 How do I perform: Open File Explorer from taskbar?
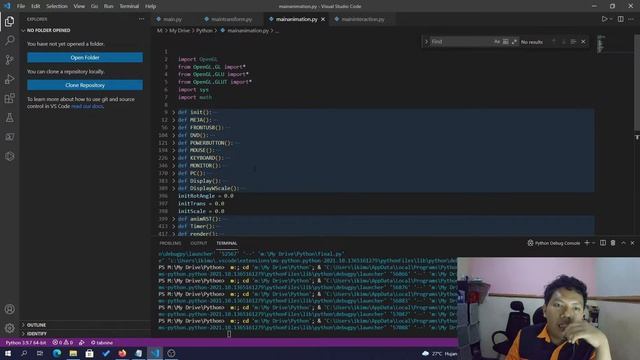coord(73,353)
